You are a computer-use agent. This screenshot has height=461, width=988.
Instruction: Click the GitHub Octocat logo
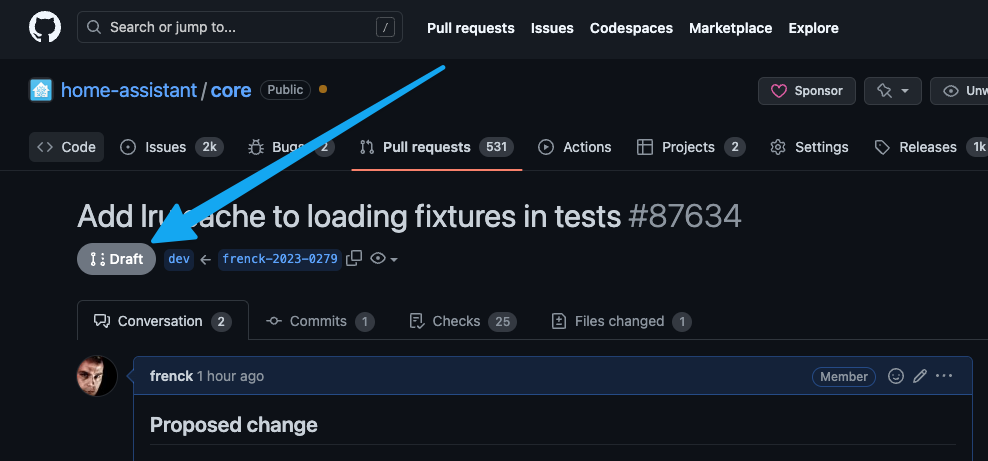click(x=44, y=28)
